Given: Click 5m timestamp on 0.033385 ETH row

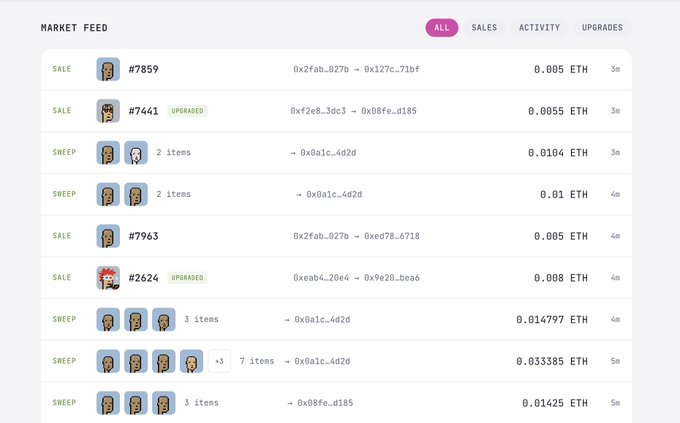Looking at the screenshot, I should [615, 361].
